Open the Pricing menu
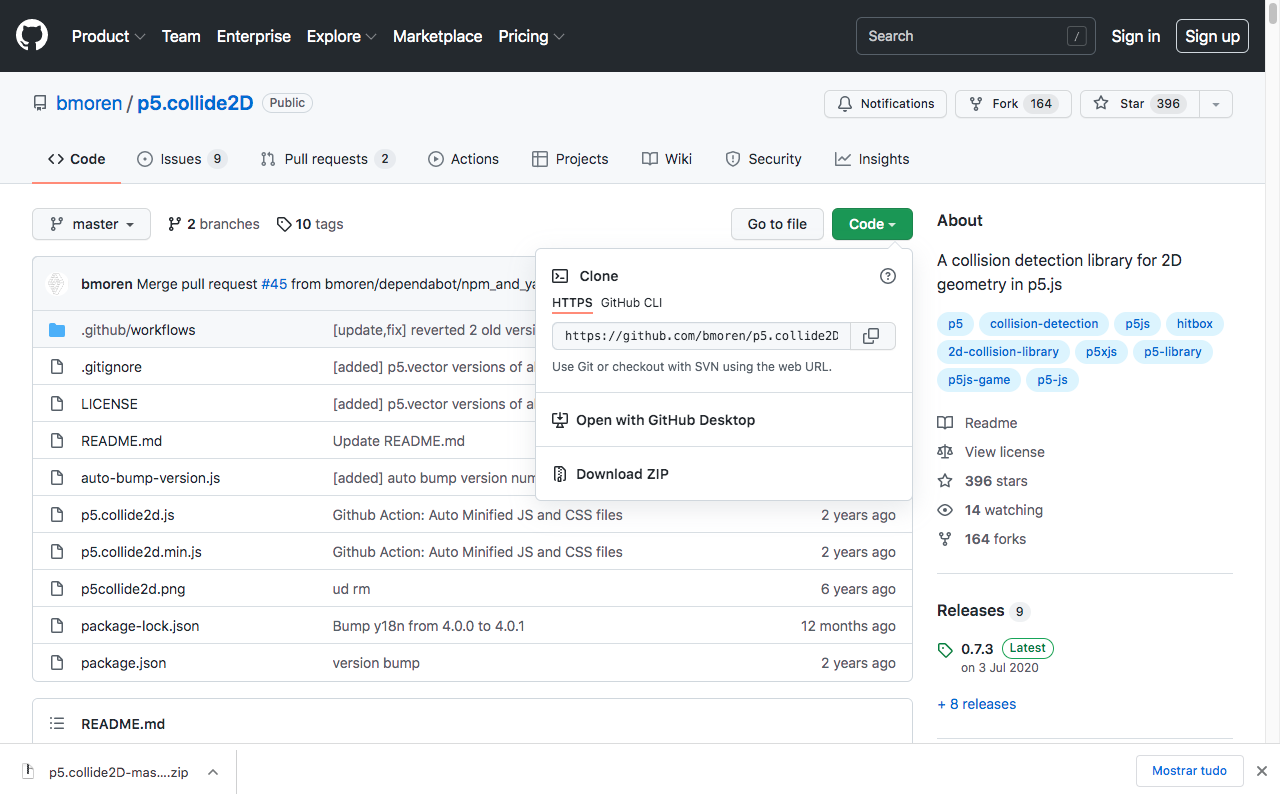The width and height of the screenshot is (1280, 800). [x=532, y=36]
